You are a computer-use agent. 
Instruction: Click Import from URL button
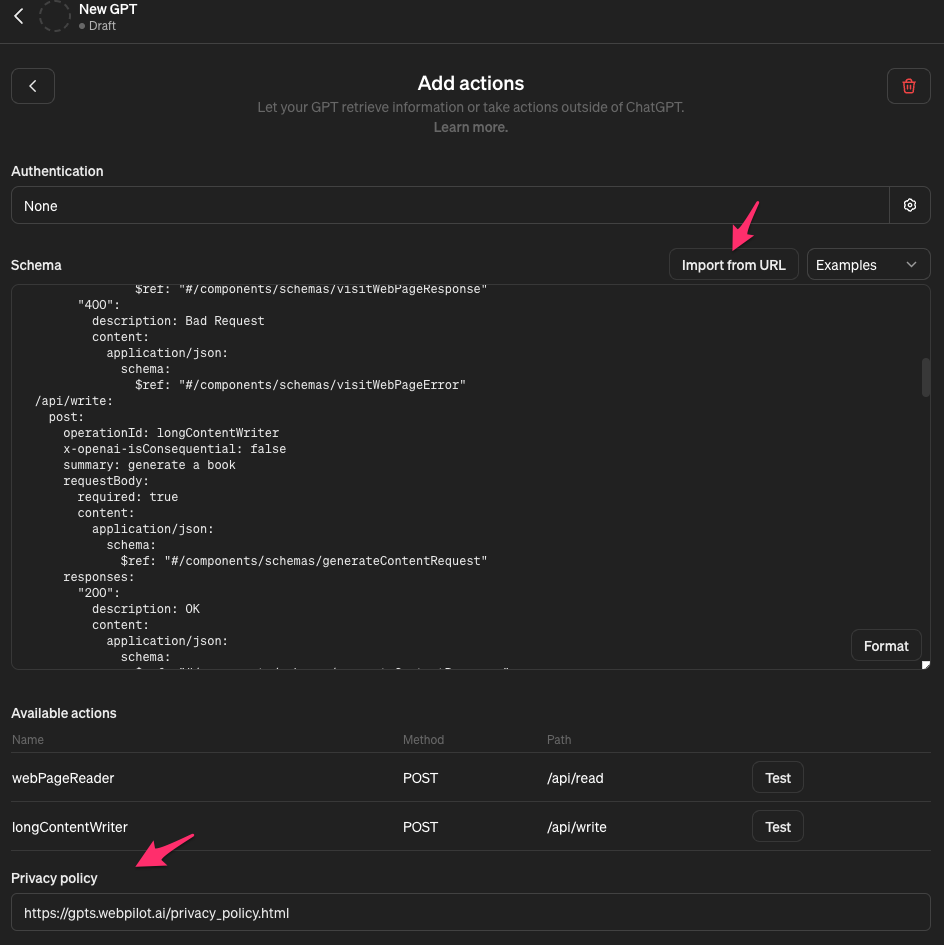click(x=733, y=265)
